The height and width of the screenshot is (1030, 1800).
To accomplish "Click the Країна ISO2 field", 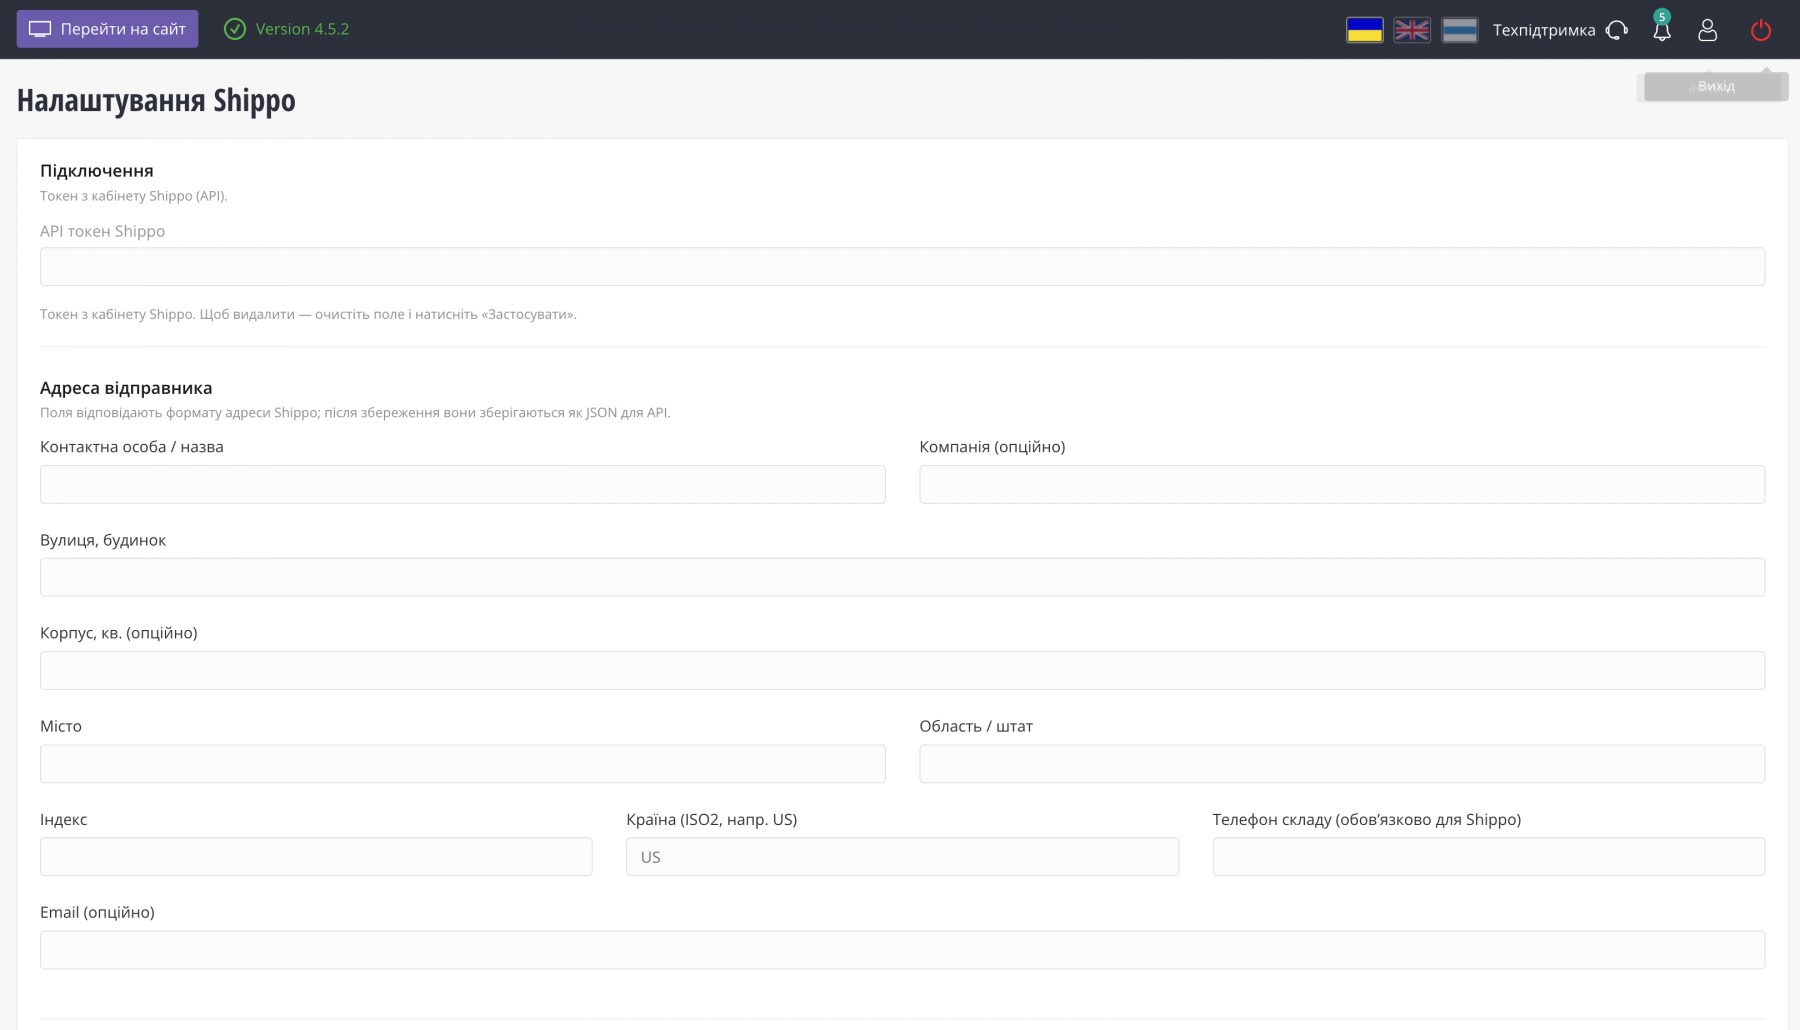I will (x=902, y=857).
